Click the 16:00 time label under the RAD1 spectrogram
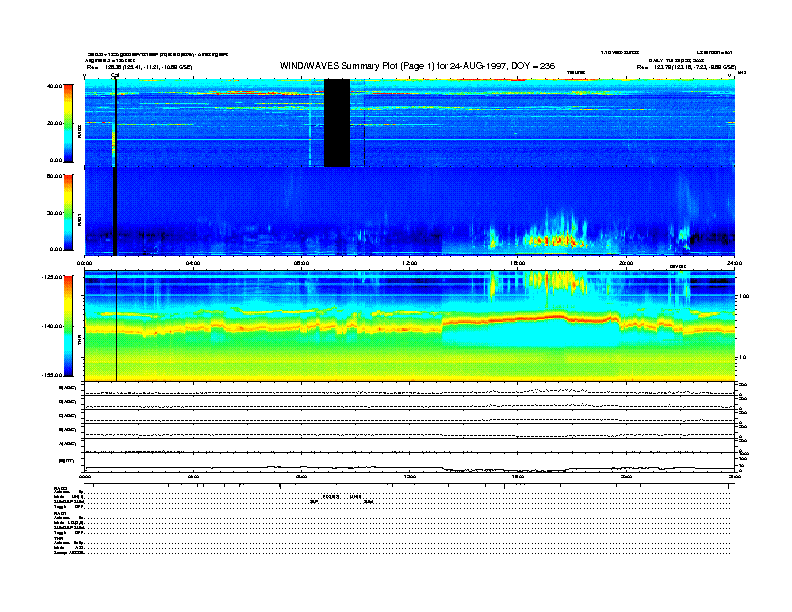 point(518,263)
